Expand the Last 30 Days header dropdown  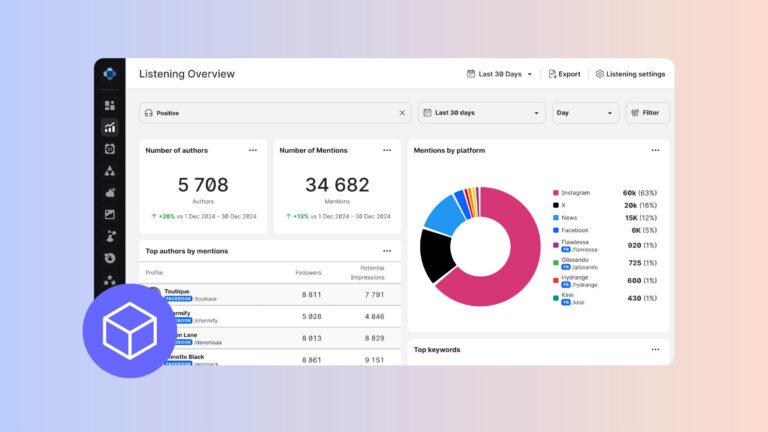(500, 74)
